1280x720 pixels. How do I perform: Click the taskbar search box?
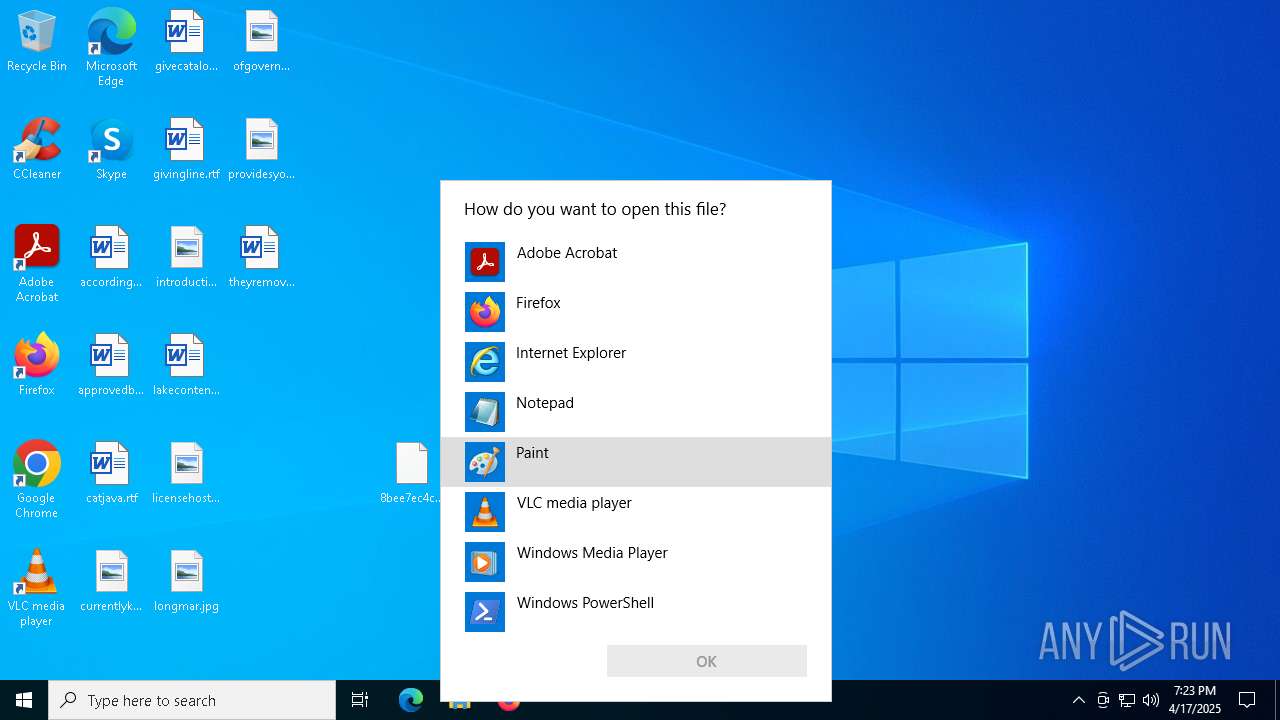tap(192, 700)
